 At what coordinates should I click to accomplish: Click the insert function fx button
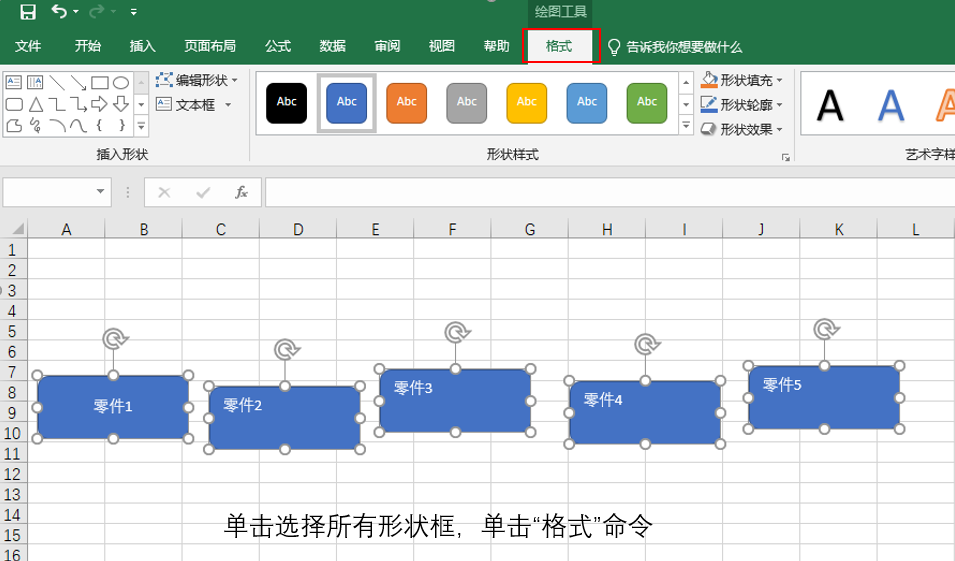point(241,192)
